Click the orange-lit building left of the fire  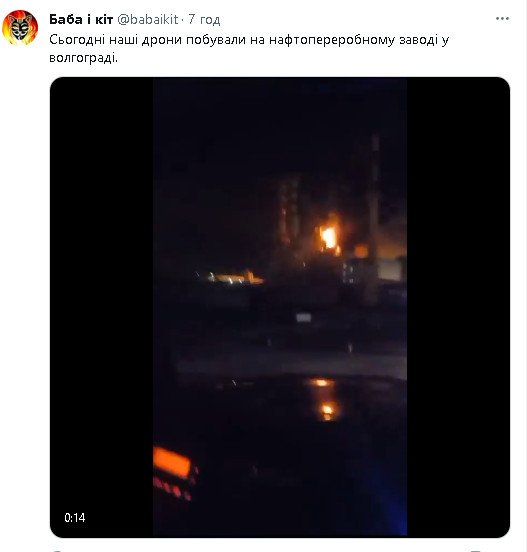tap(236, 278)
